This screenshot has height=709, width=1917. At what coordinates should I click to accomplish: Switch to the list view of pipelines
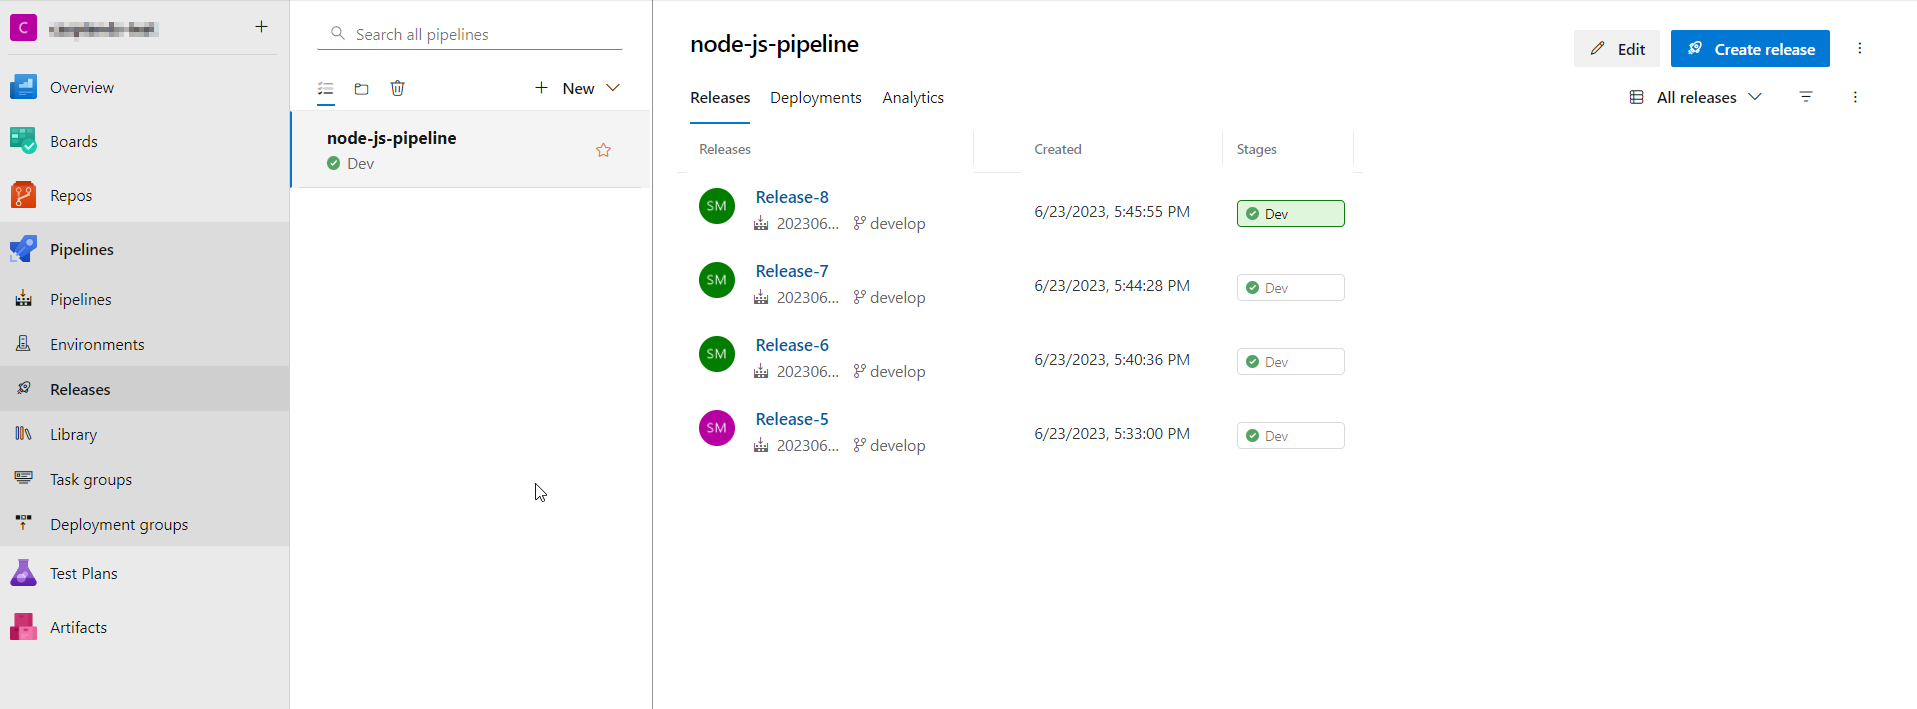326,89
